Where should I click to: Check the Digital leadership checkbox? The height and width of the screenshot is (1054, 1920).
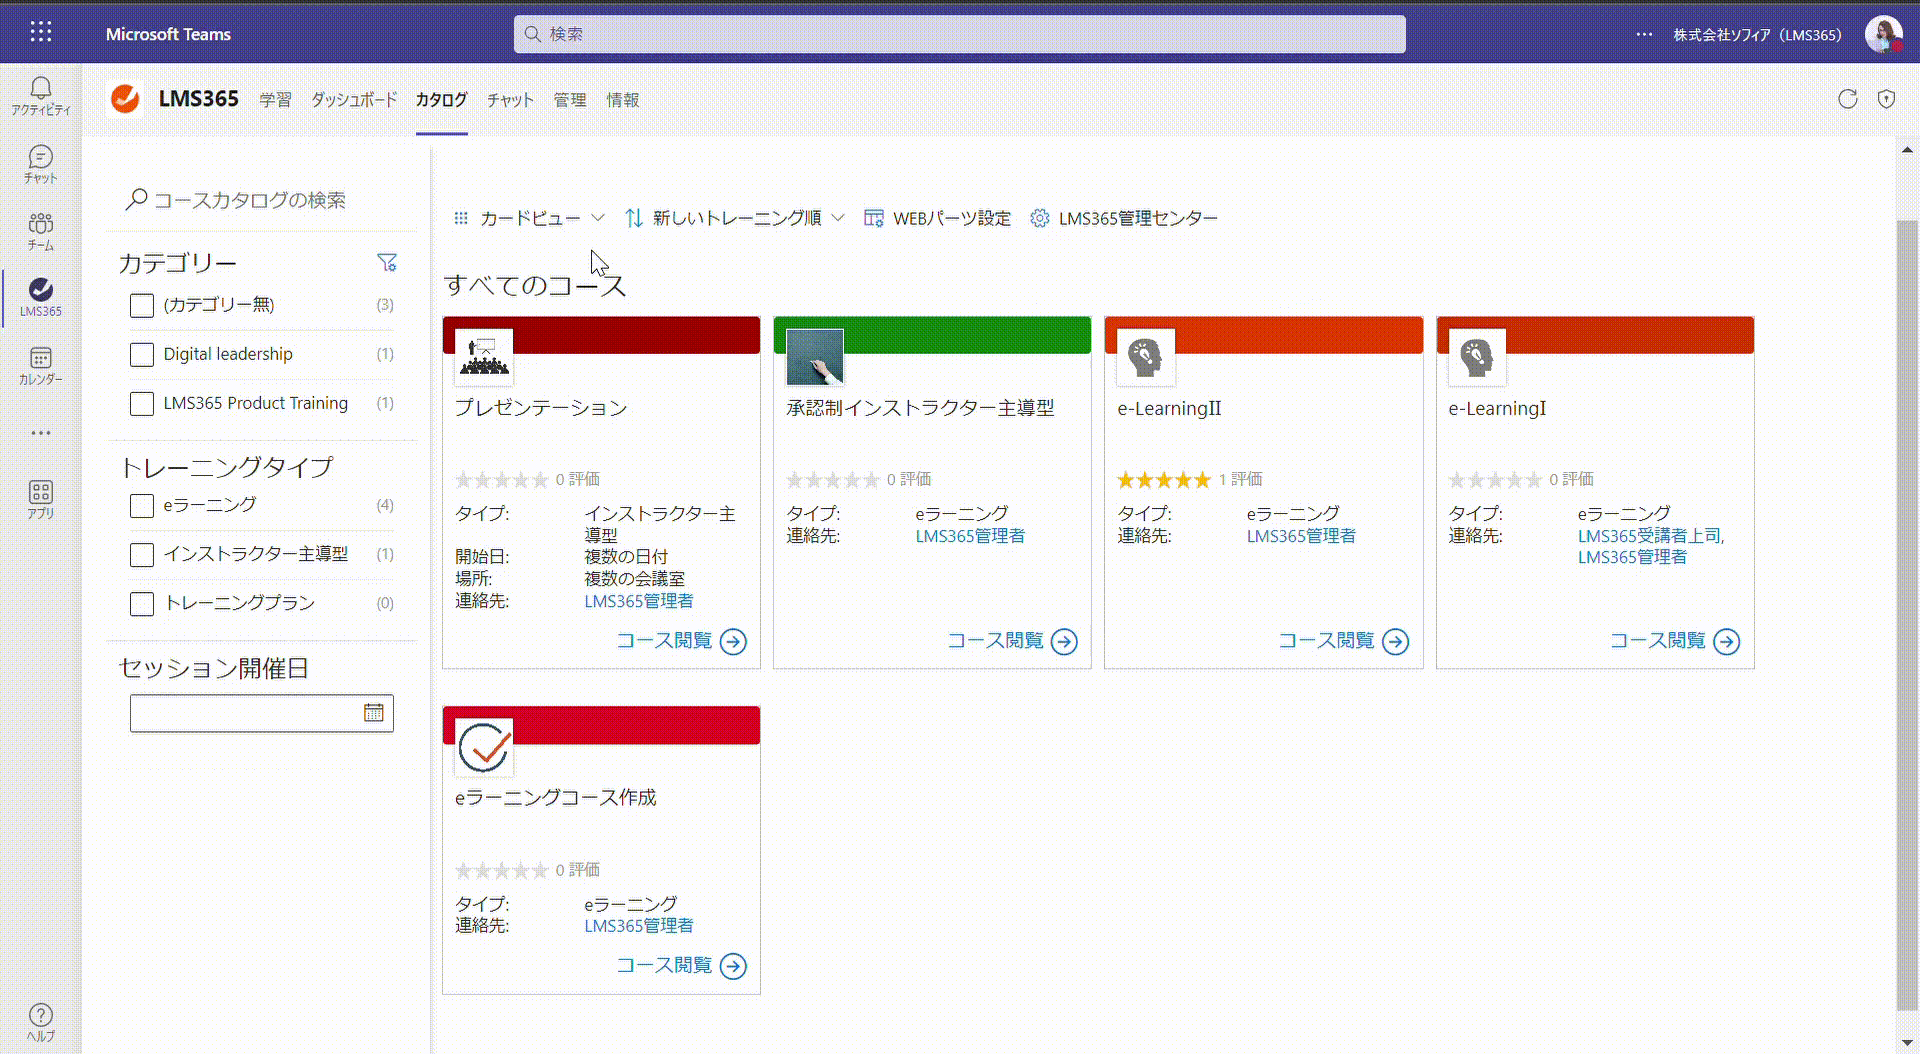[142, 354]
